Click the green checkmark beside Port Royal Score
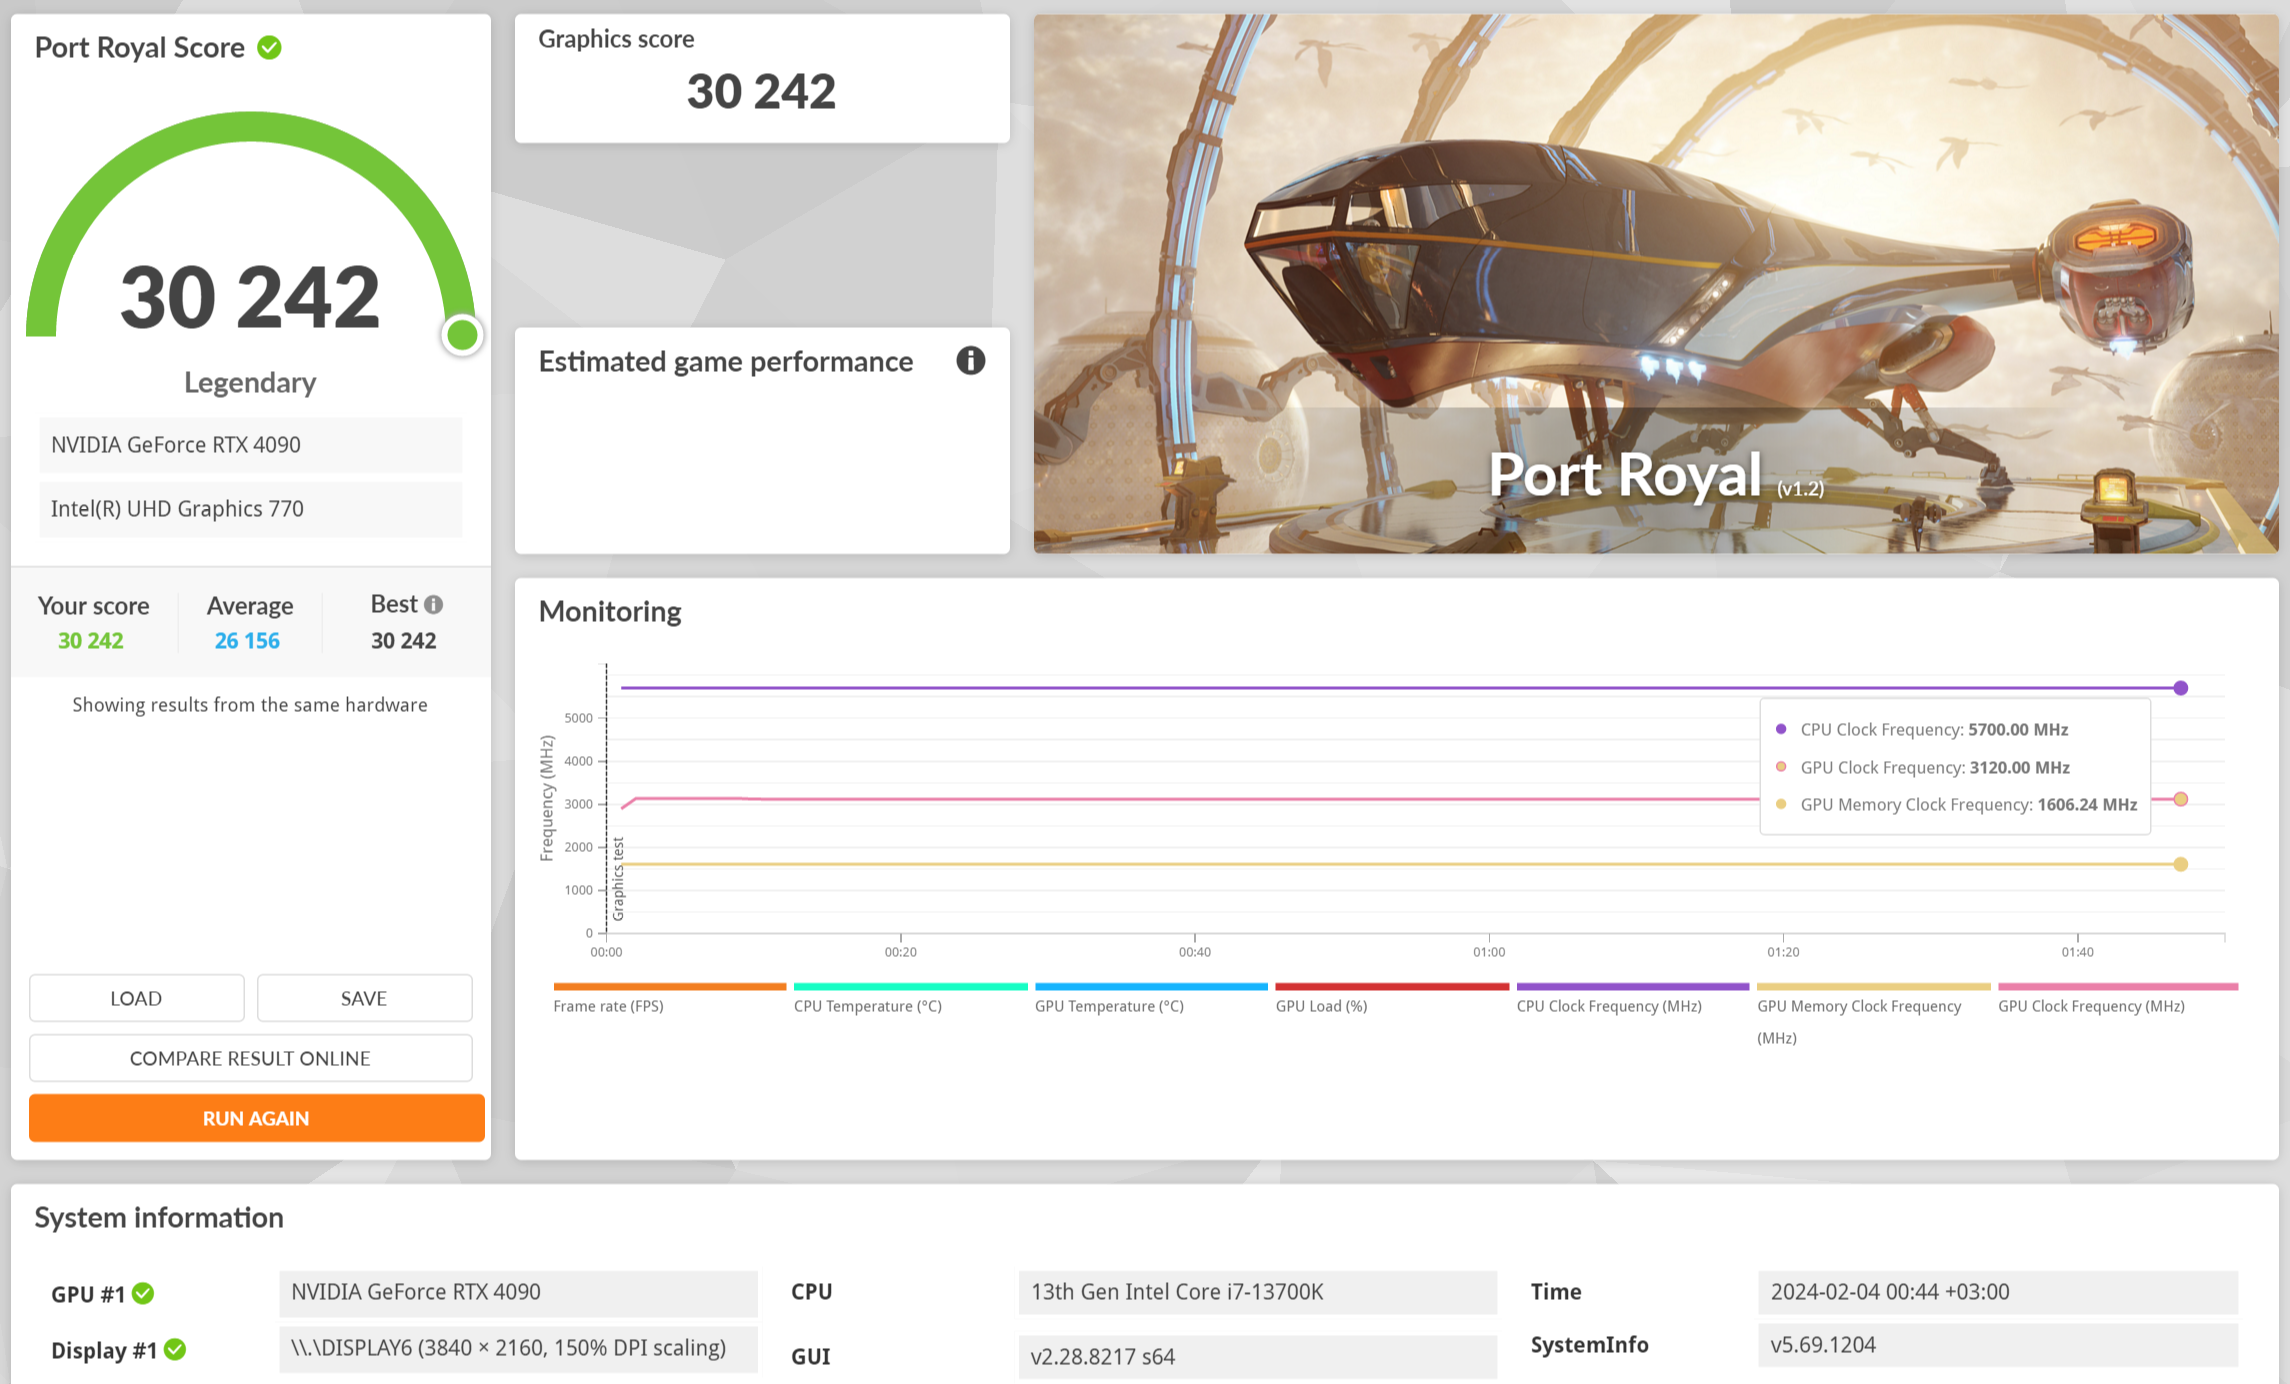 pyautogui.click(x=269, y=47)
